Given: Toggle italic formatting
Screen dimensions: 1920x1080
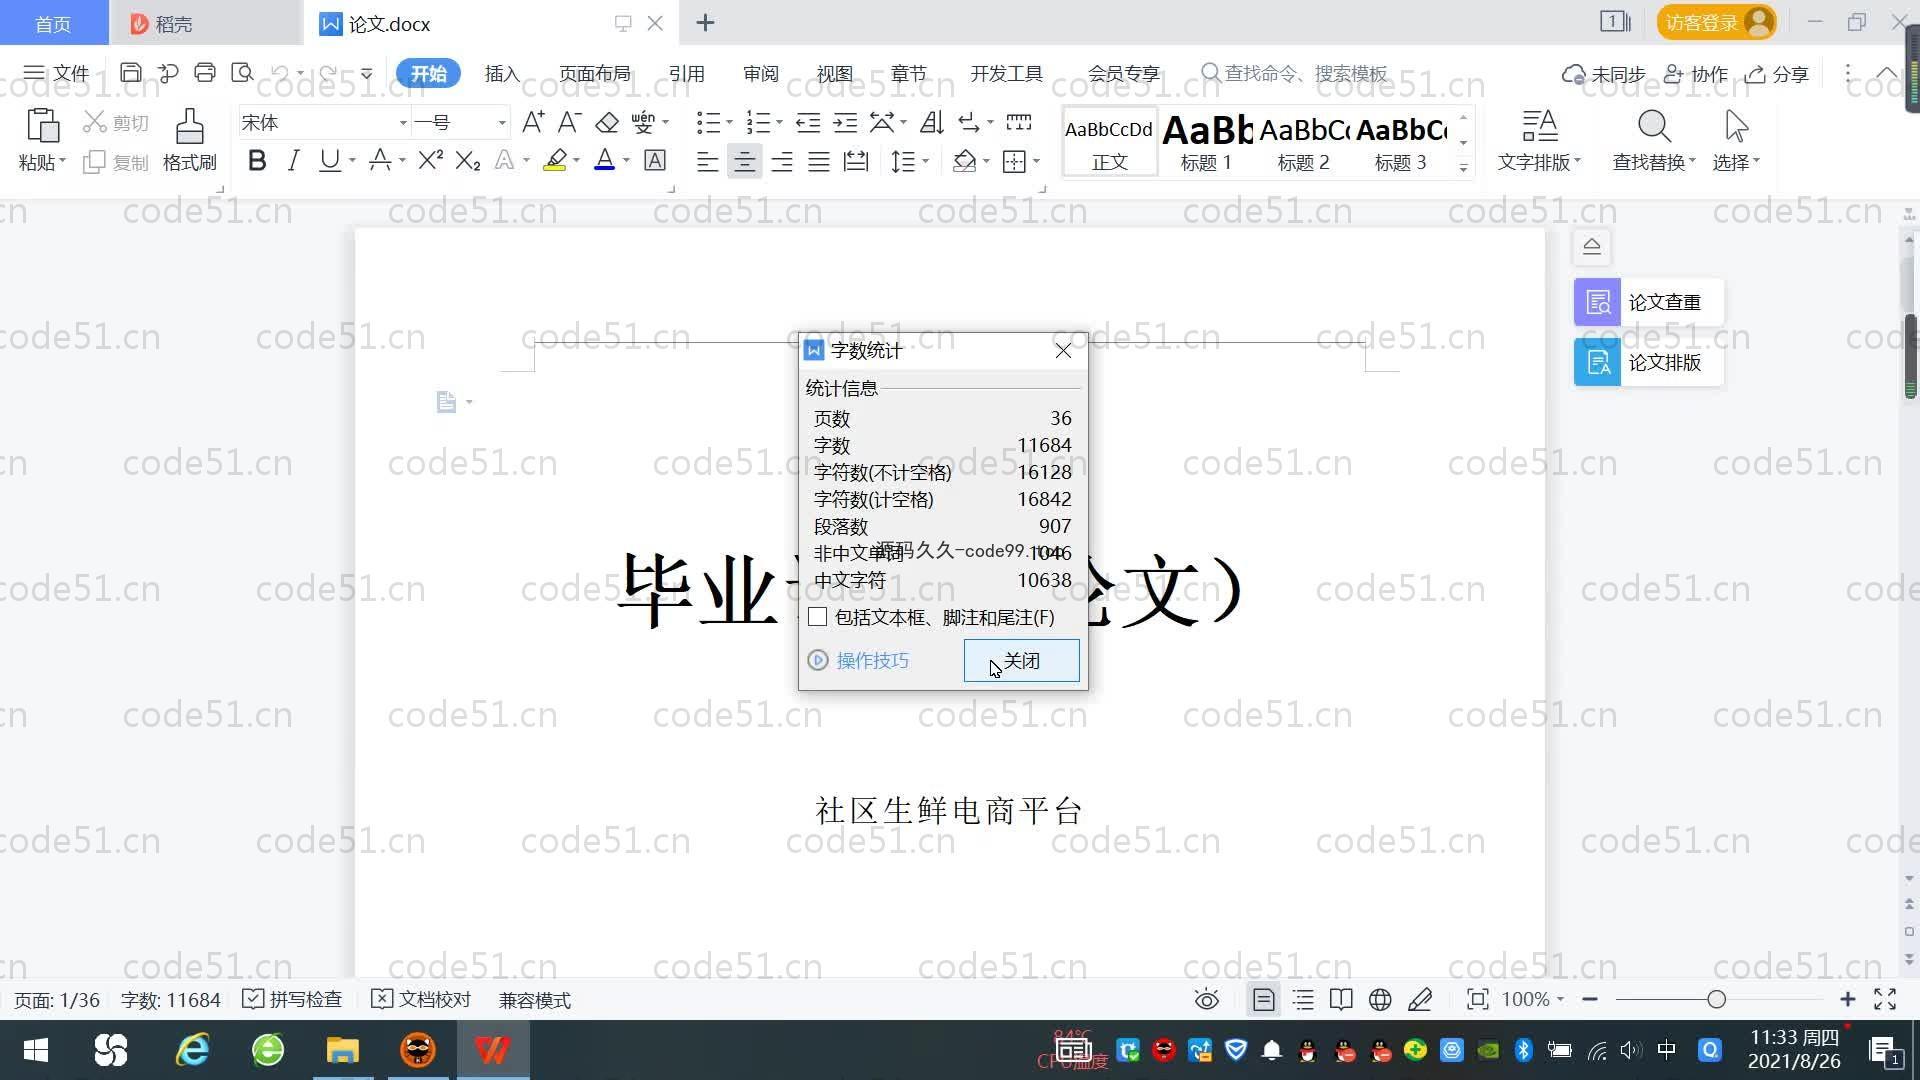Looking at the screenshot, I should click(293, 161).
